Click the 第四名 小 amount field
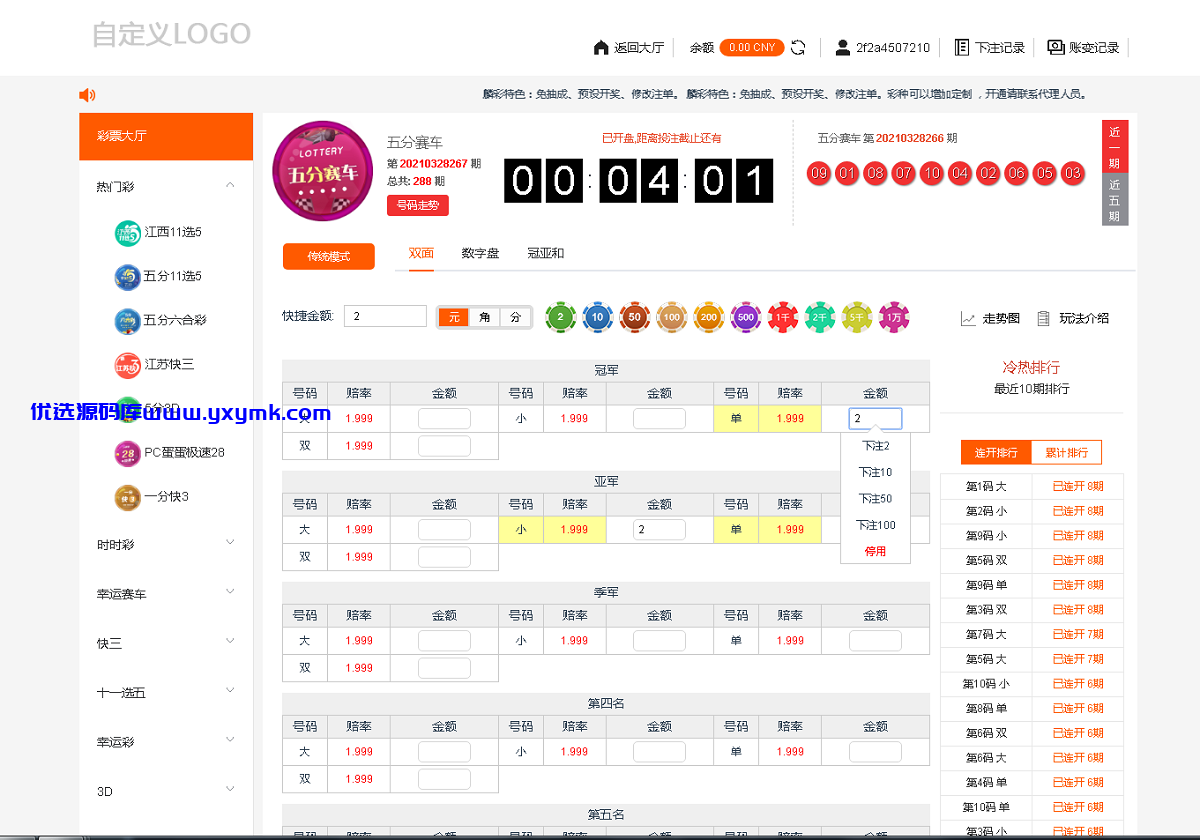Image resolution: width=1200 pixels, height=840 pixels. tap(659, 752)
